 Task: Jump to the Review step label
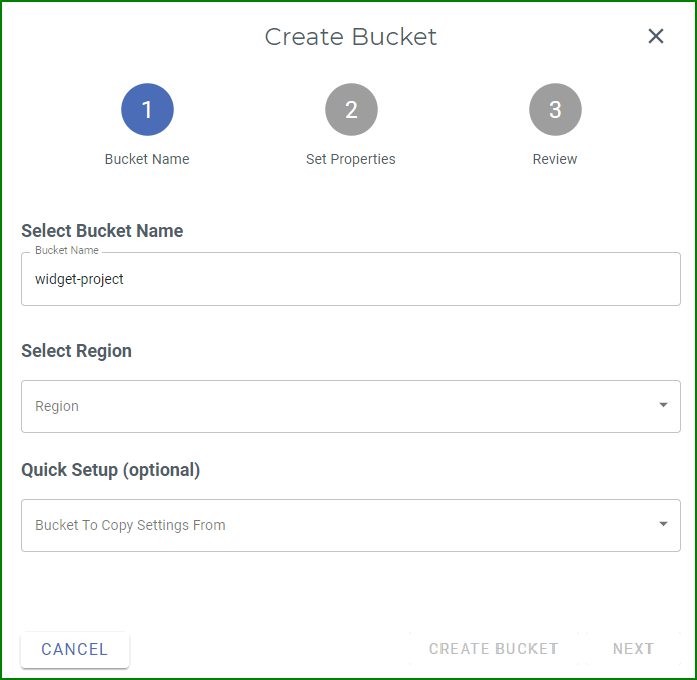tap(555, 159)
